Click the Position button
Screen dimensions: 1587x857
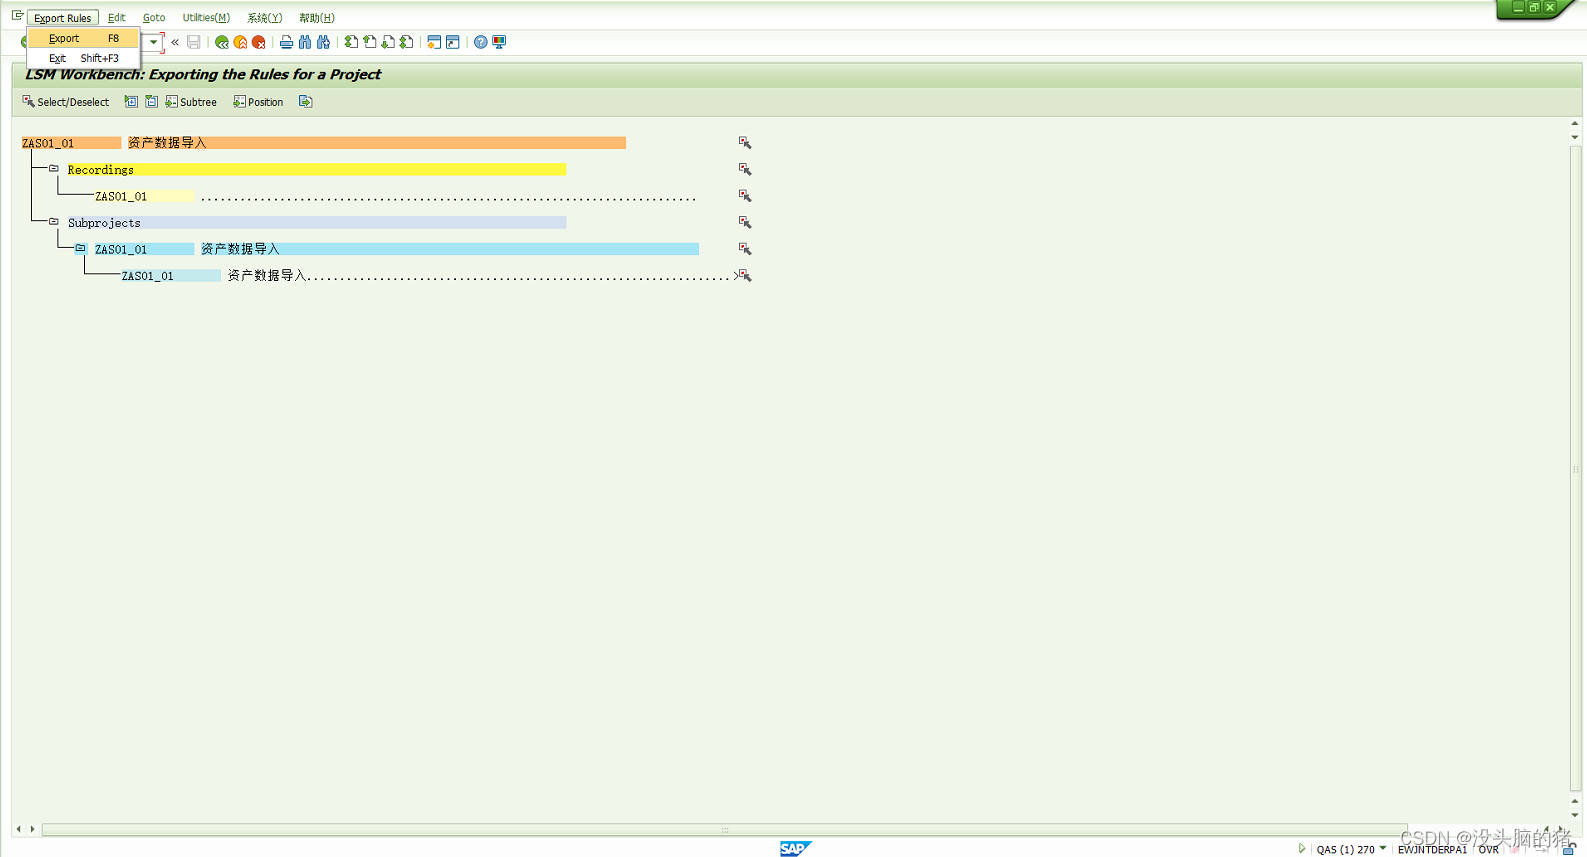tap(258, 102)
